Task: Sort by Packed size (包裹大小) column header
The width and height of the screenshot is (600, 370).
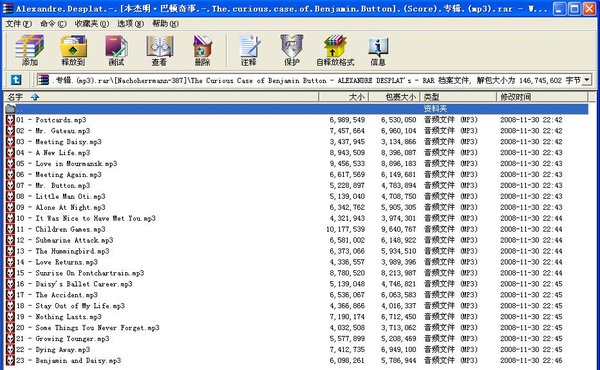Action: (x=394, y=97)
